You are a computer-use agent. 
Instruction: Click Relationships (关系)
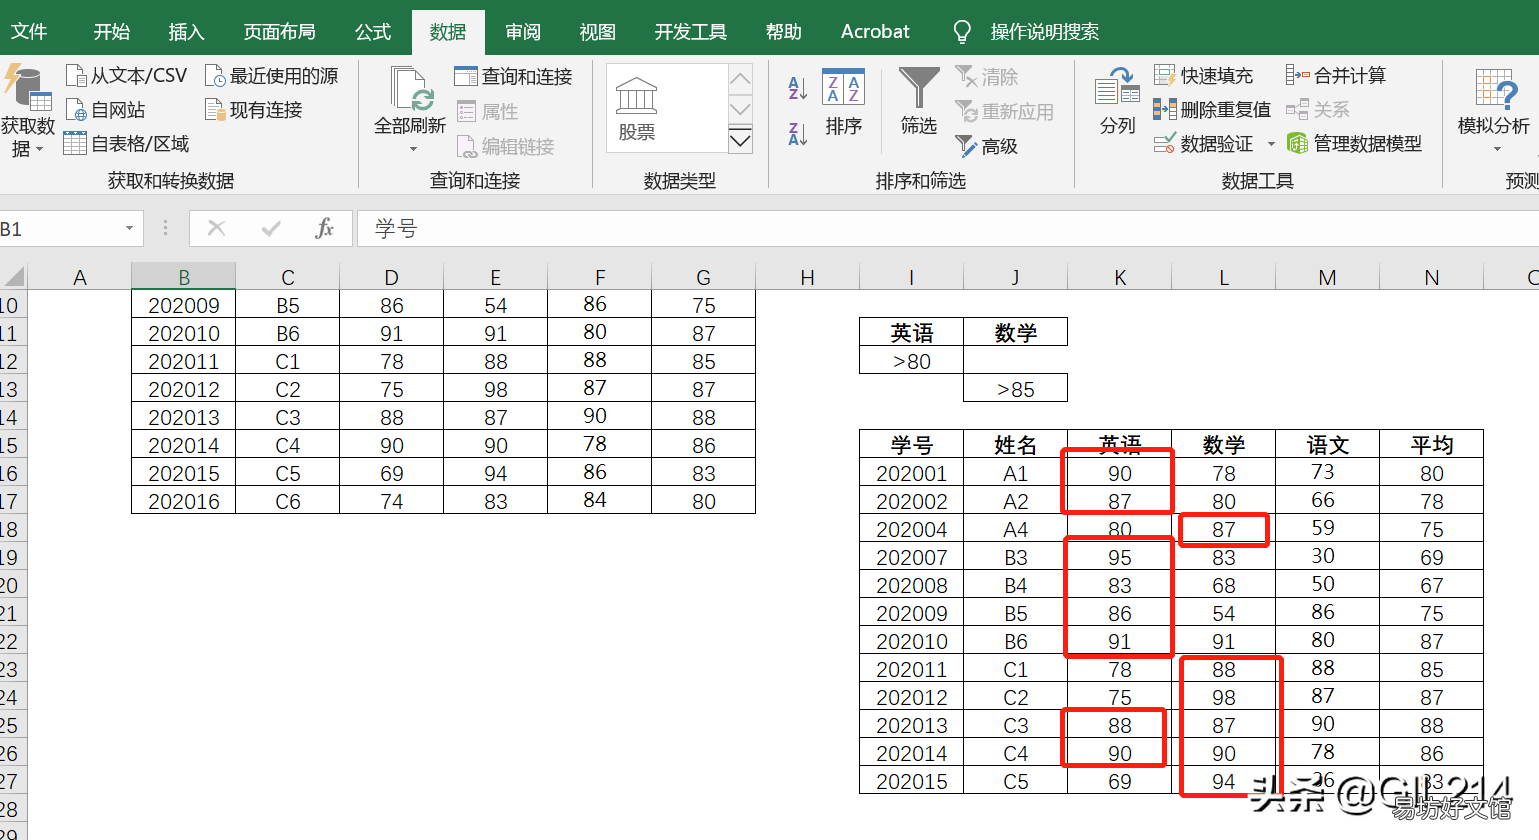(1318, 110)
